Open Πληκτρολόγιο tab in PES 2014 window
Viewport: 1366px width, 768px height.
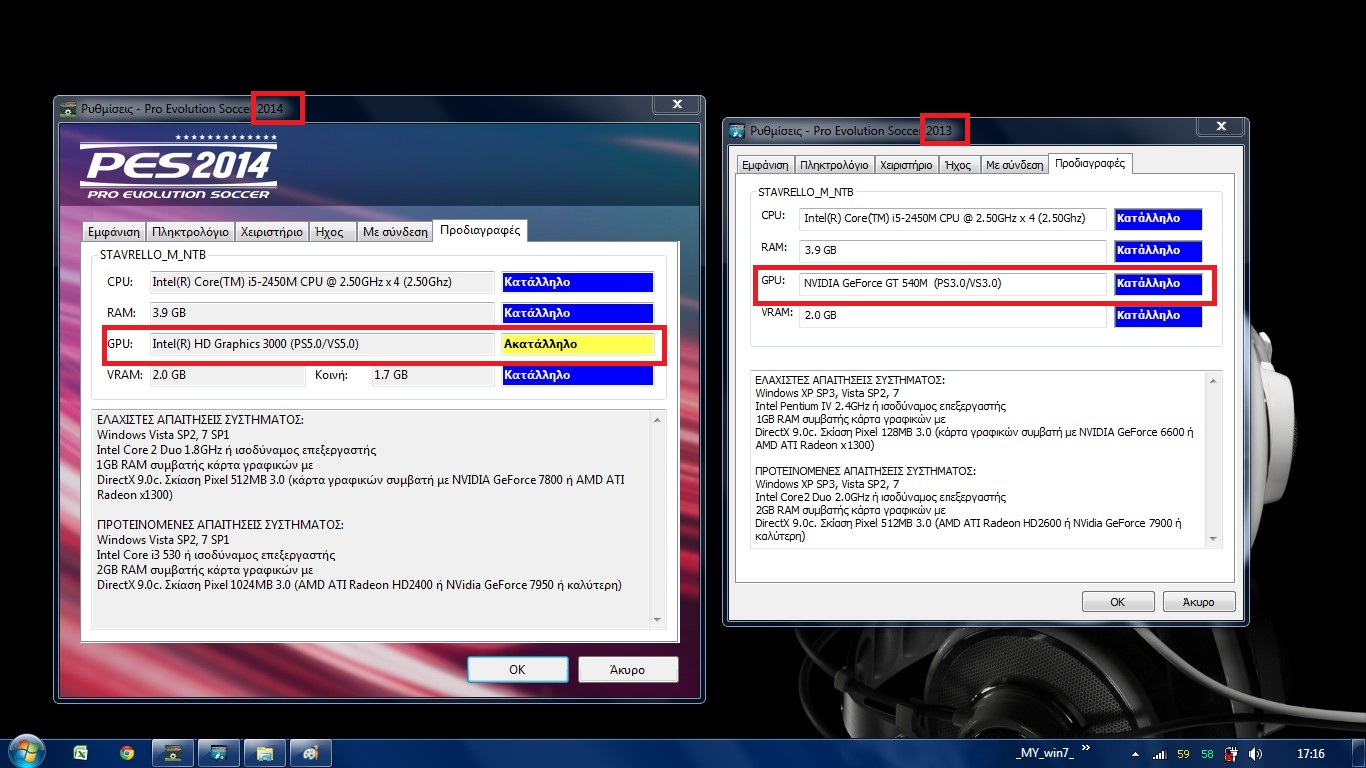[x=190, y=231]
